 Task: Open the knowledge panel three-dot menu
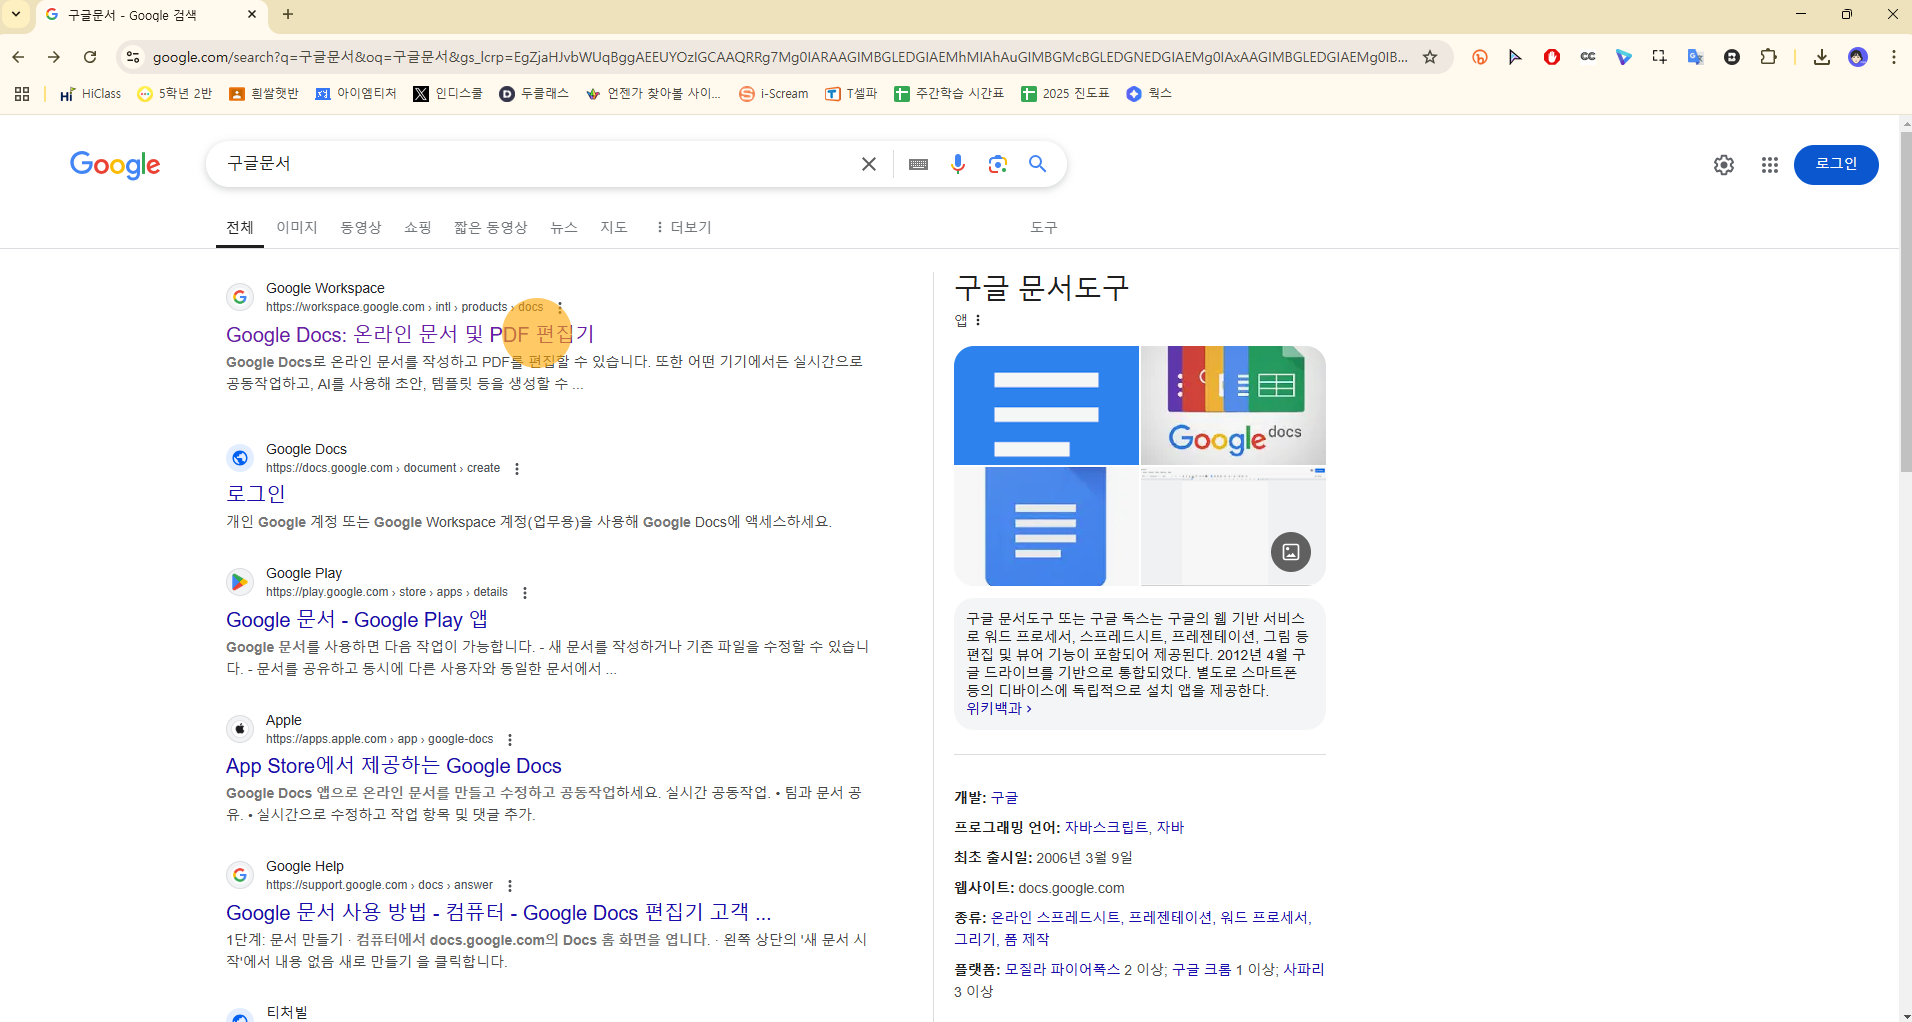tap(978, 320)
